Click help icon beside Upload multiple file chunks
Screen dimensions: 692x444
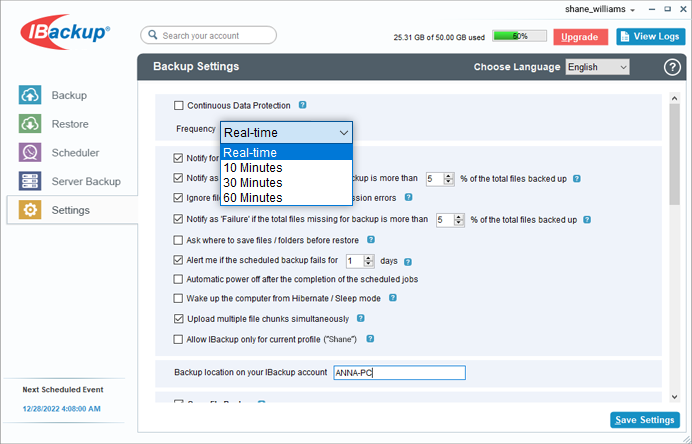[x=360, y=319]
